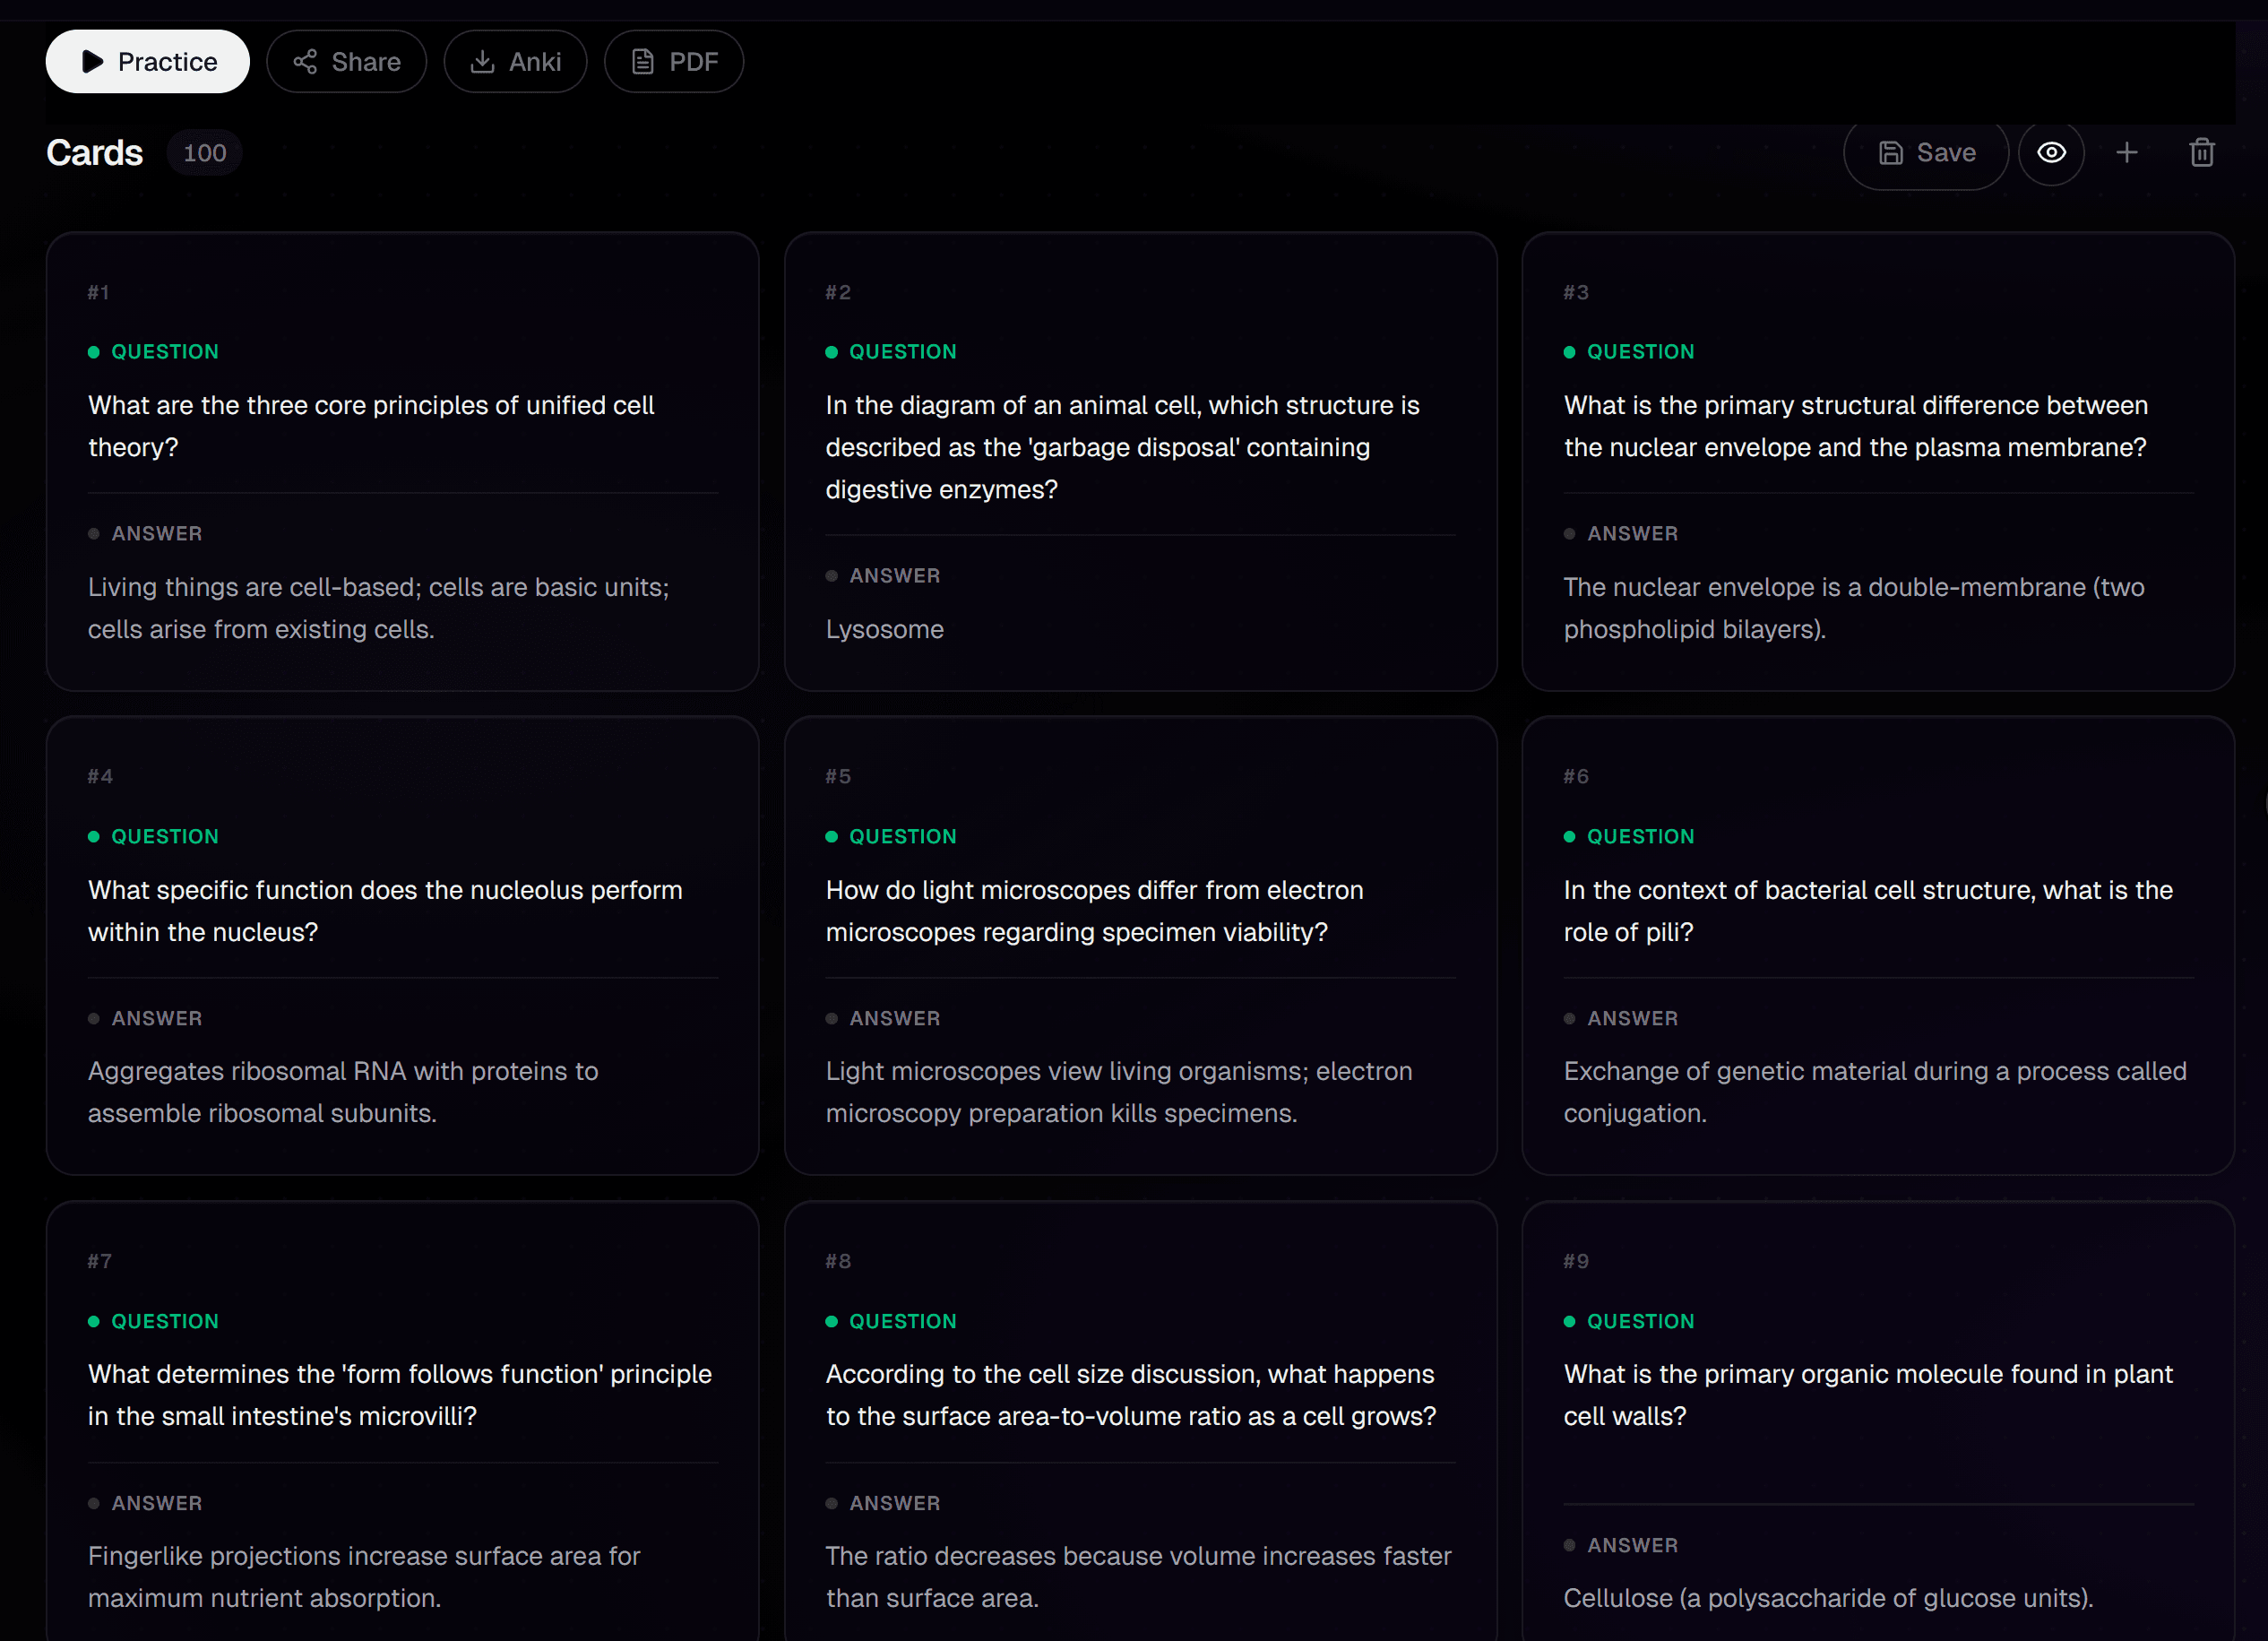Click the Share button
The height and width of the screenshot is (1641, 2268).
click(346, 62)
